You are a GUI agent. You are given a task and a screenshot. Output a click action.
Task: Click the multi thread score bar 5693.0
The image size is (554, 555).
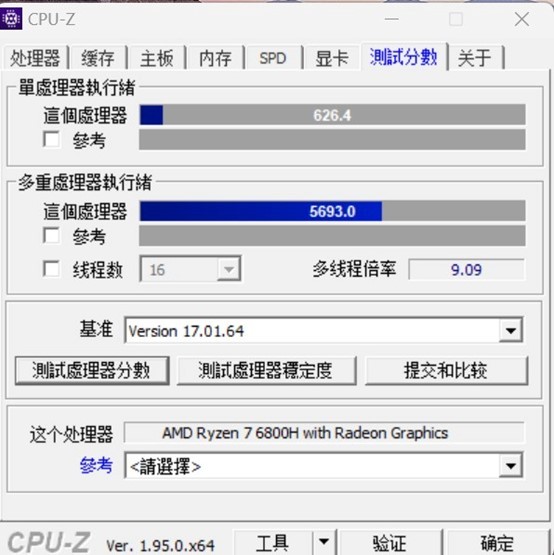[x=332, y=211]
